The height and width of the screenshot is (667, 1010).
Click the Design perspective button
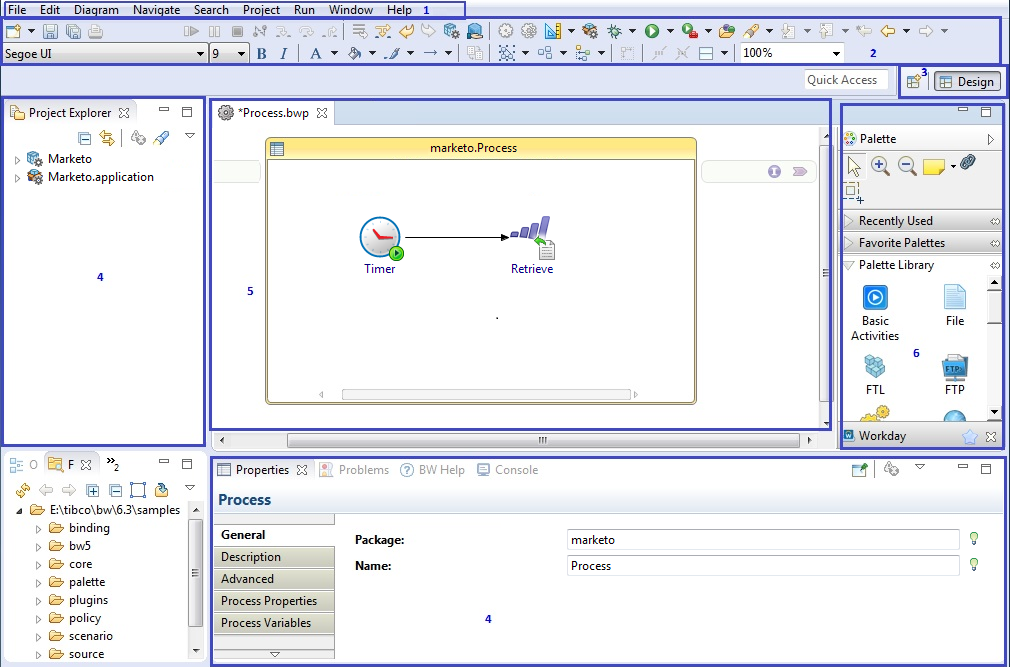[967, 82]
